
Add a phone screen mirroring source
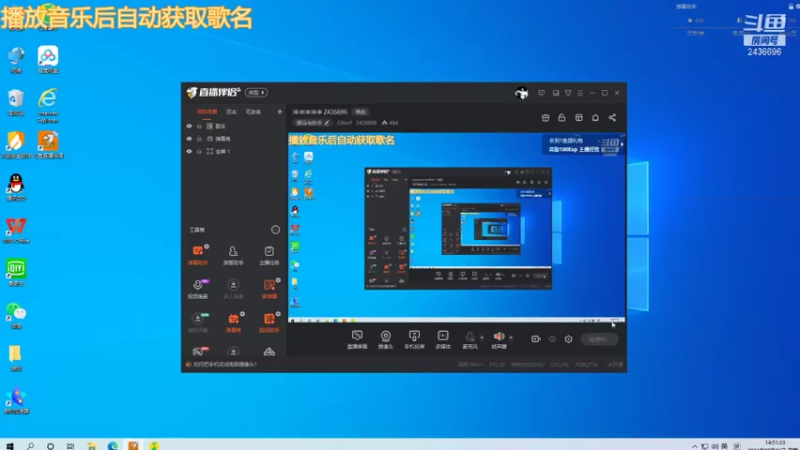[x=414, y=339]
